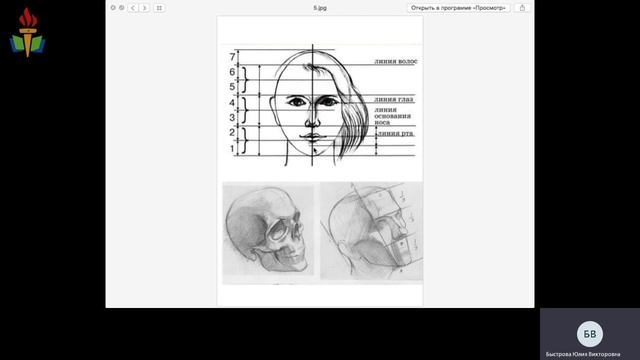Close the Quick Look preview window
The image size is (640, 360).
(x=113, y=8)
